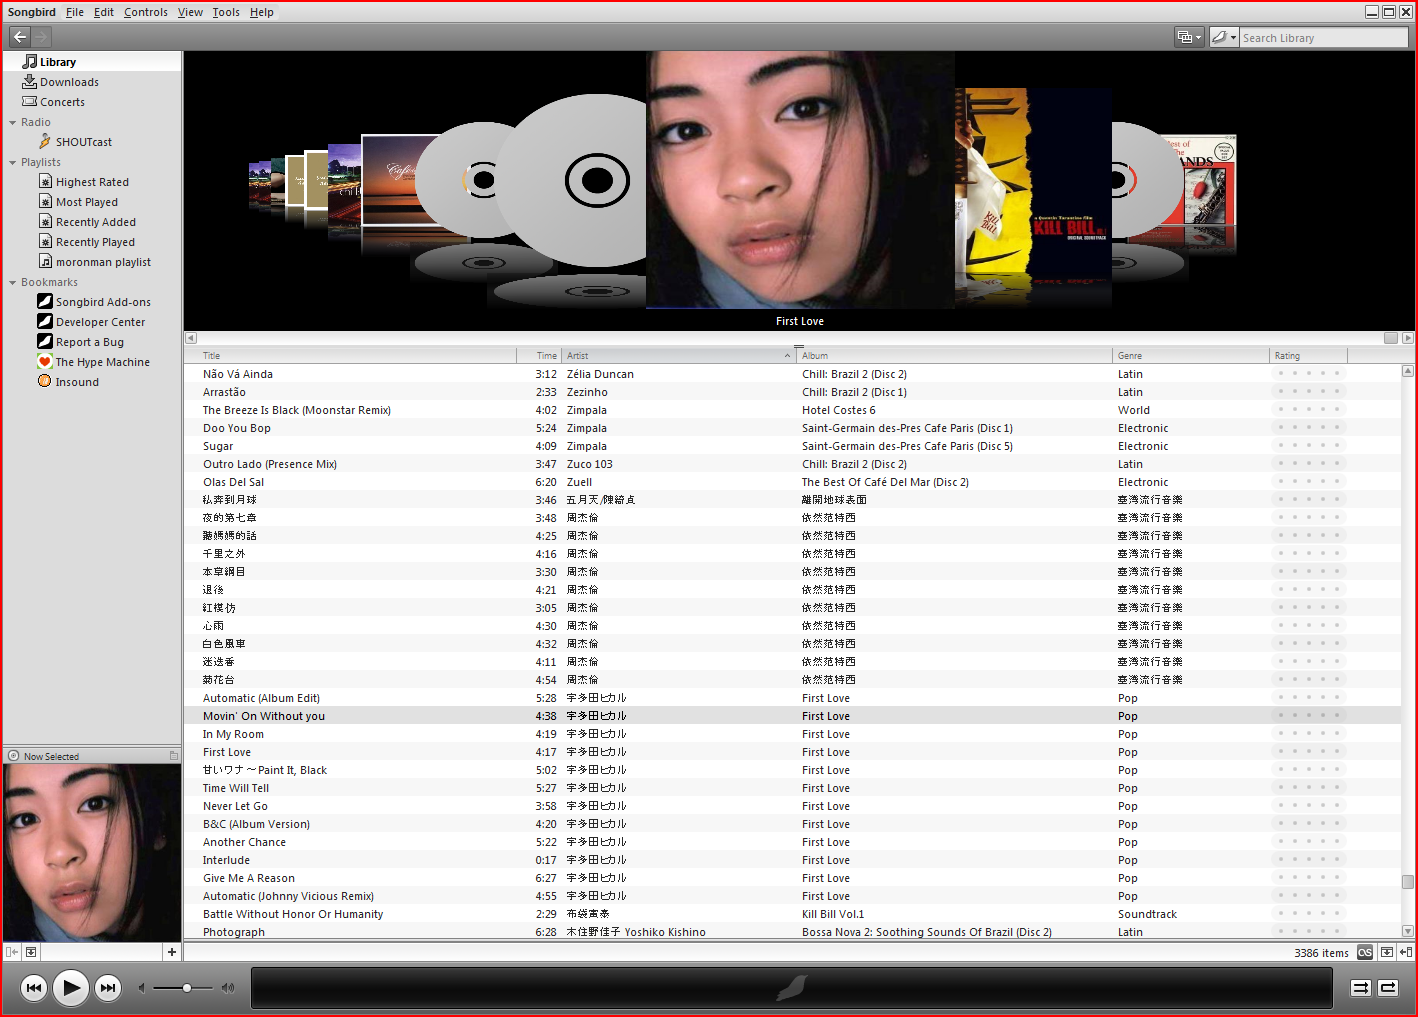Select the track Olas Del Sal
Image resolution: width=1418 pixels, height=1017 pixels.
(233, 482)
